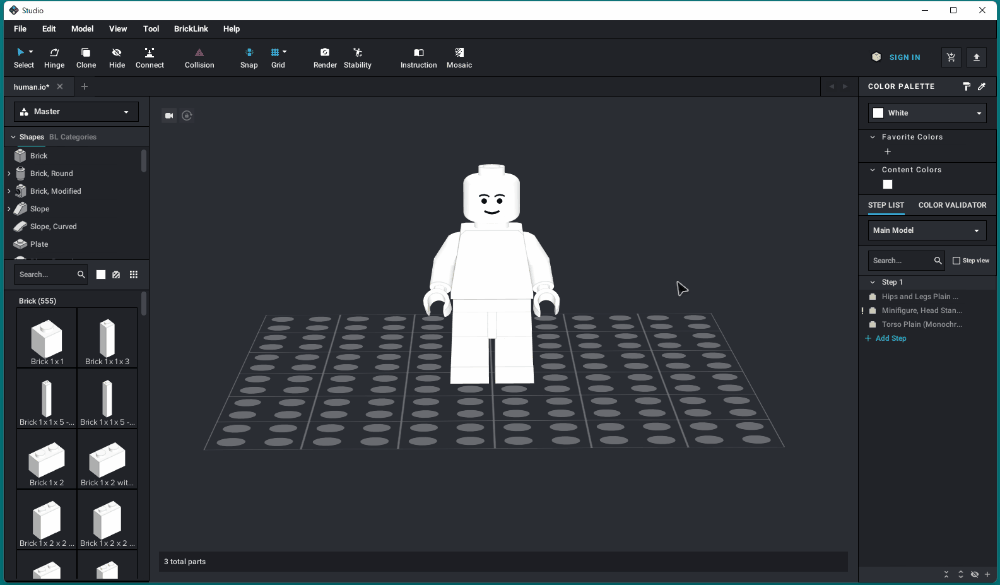Screen dimensions: 1000x585
Task: Toggle Snap mode
Action: click(x=249, y=57)
